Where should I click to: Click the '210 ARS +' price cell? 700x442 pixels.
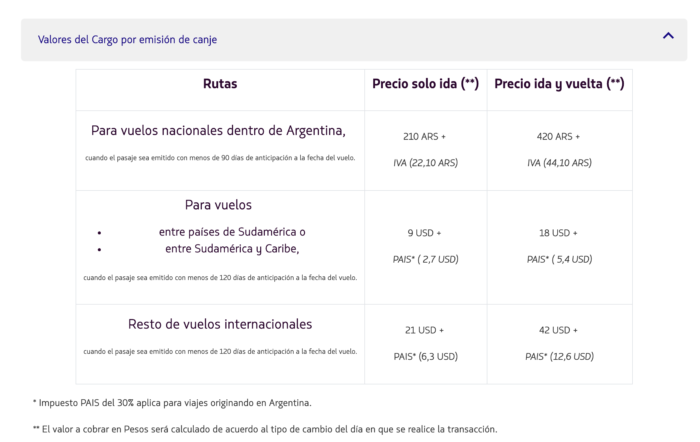[425, 136]
